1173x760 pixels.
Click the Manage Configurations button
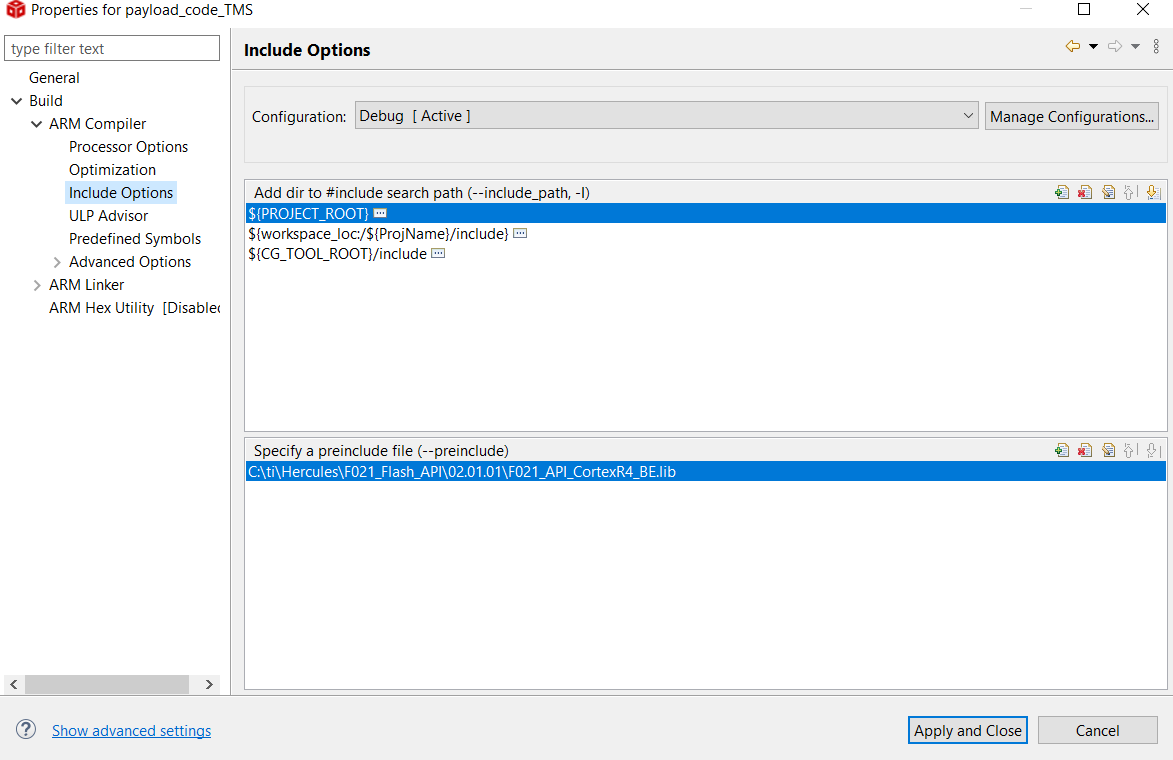tap(1071, 117)
